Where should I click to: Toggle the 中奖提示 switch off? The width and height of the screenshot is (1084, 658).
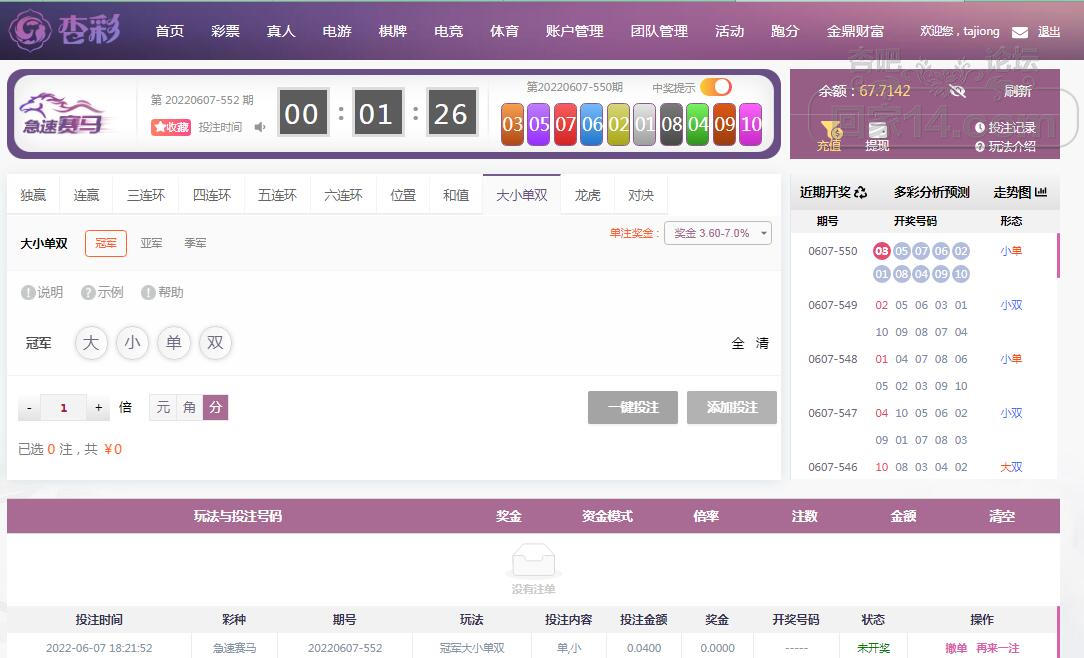(x=714, y=86)
